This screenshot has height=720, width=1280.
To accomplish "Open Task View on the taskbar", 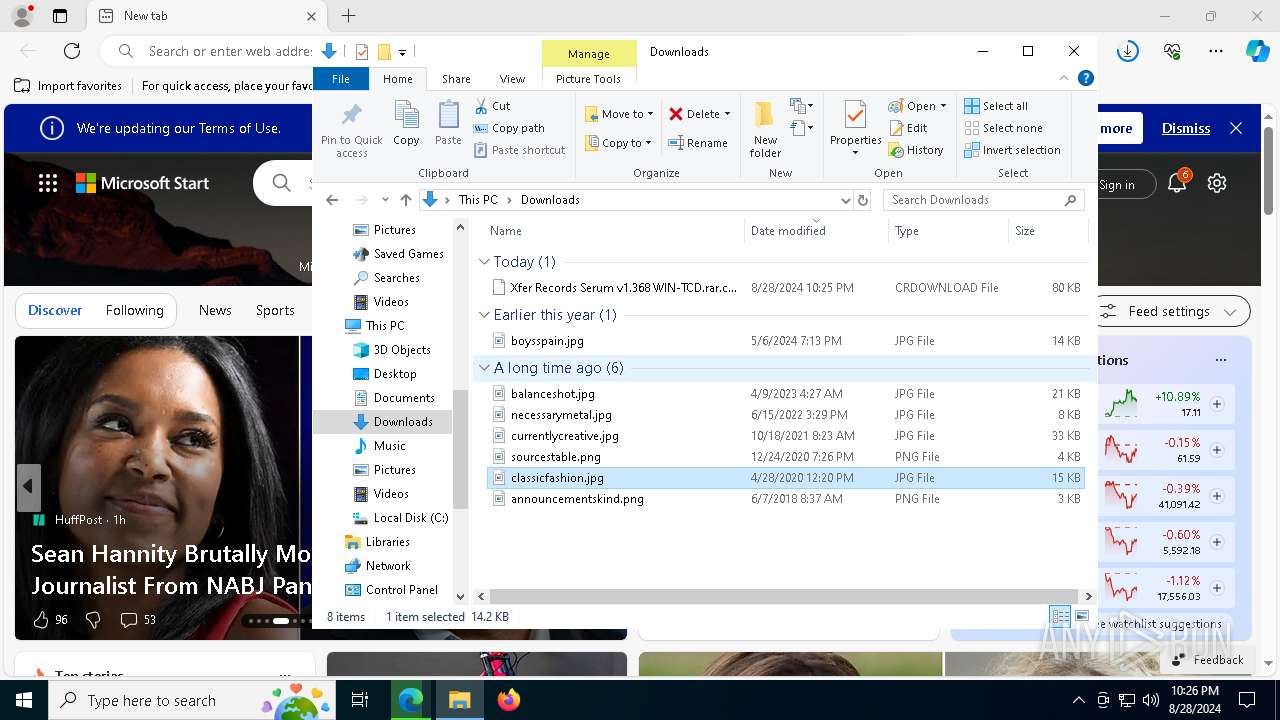I will click(360, 700).
